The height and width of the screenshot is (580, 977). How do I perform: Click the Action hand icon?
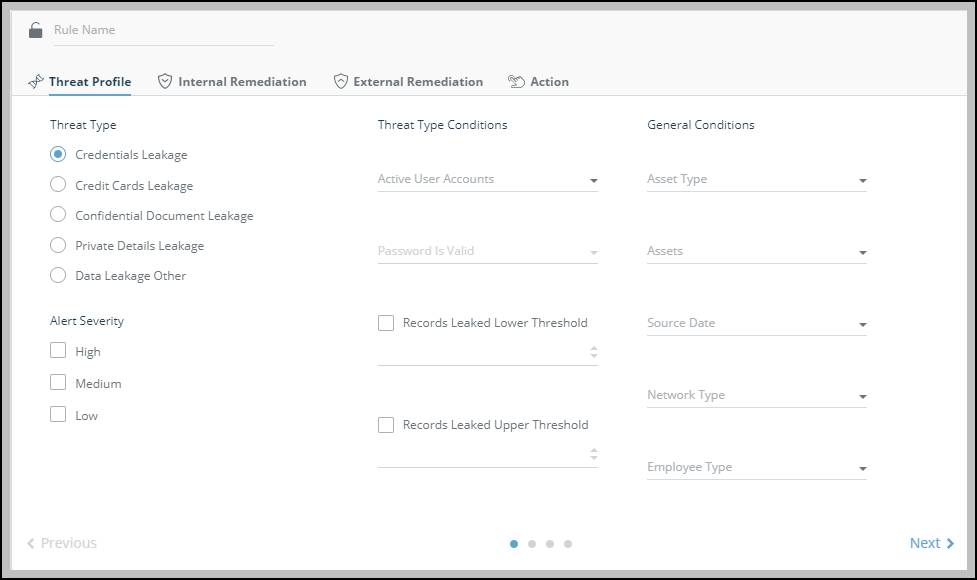coord(516,82)
